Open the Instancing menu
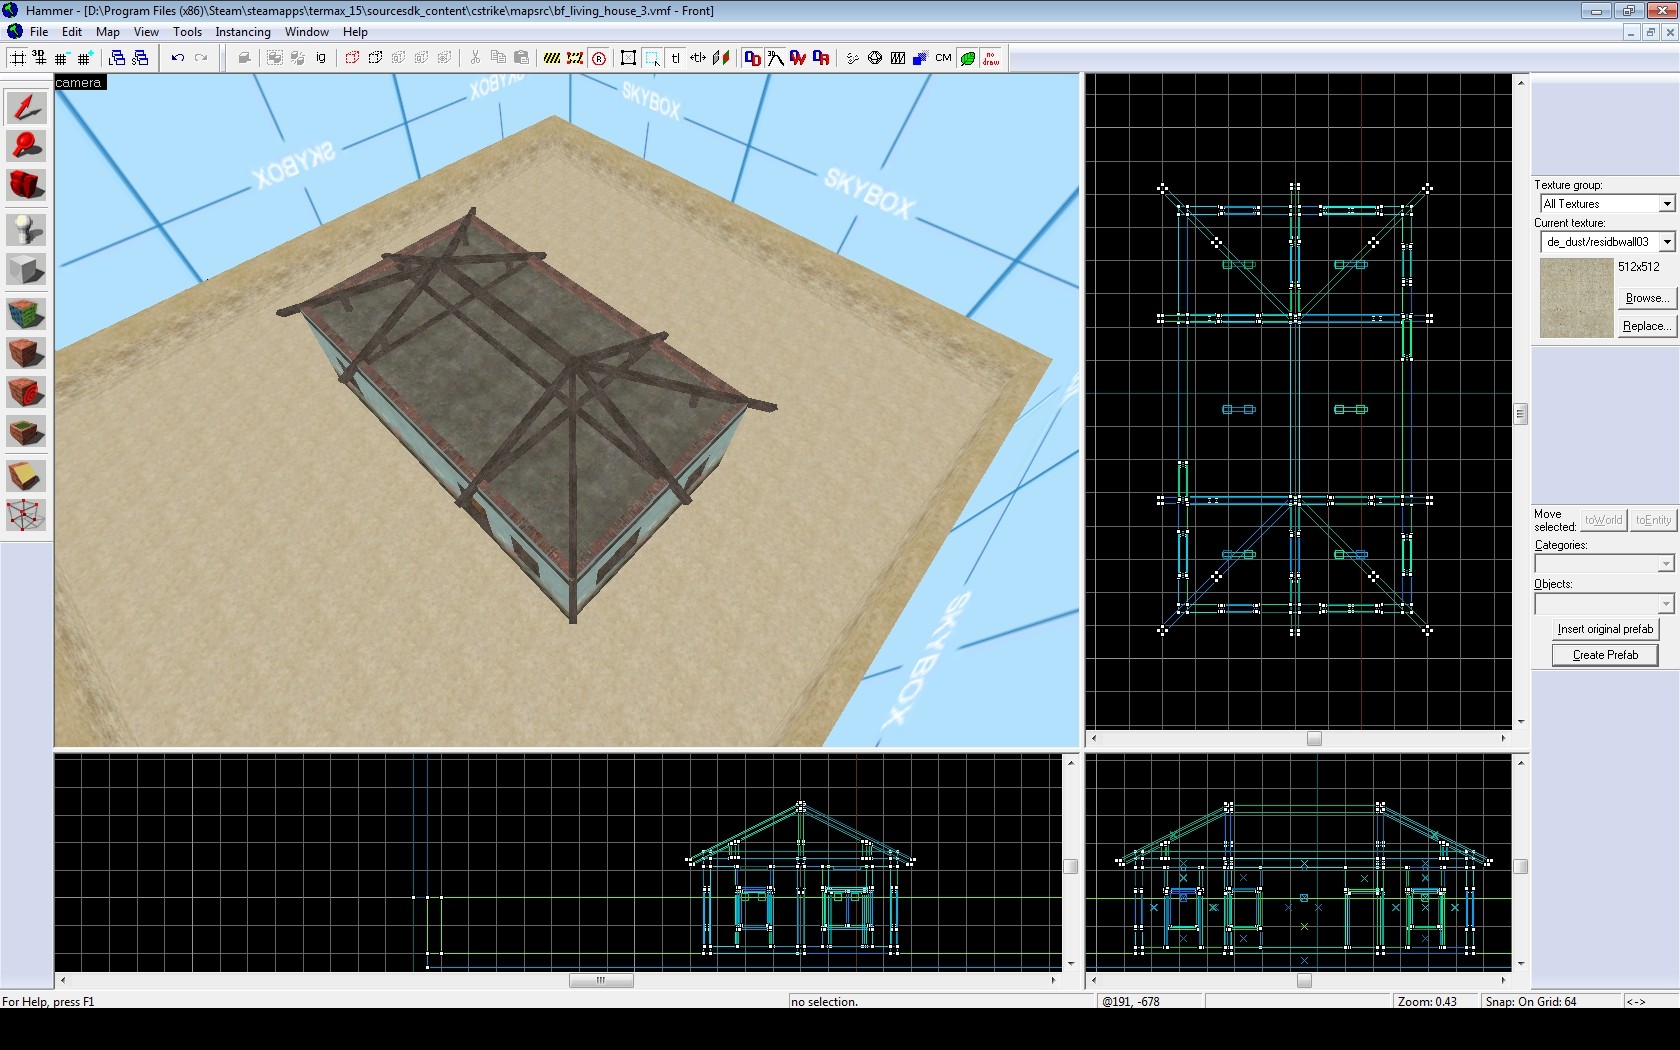The image size is (1680, 1050). [243, 32]
